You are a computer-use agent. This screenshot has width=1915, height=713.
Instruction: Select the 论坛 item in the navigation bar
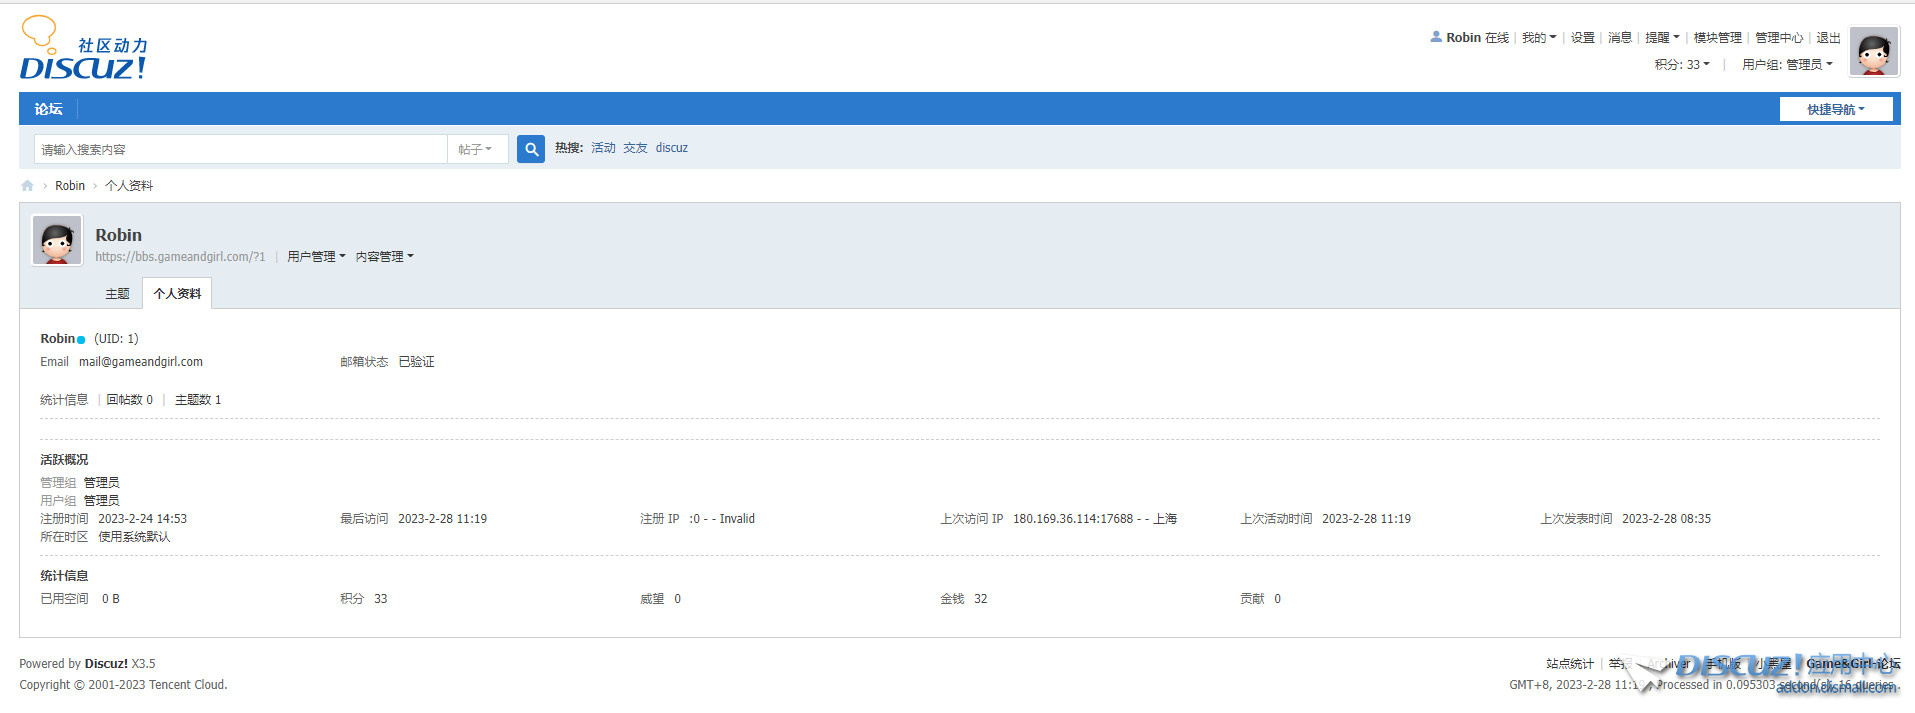48,109
